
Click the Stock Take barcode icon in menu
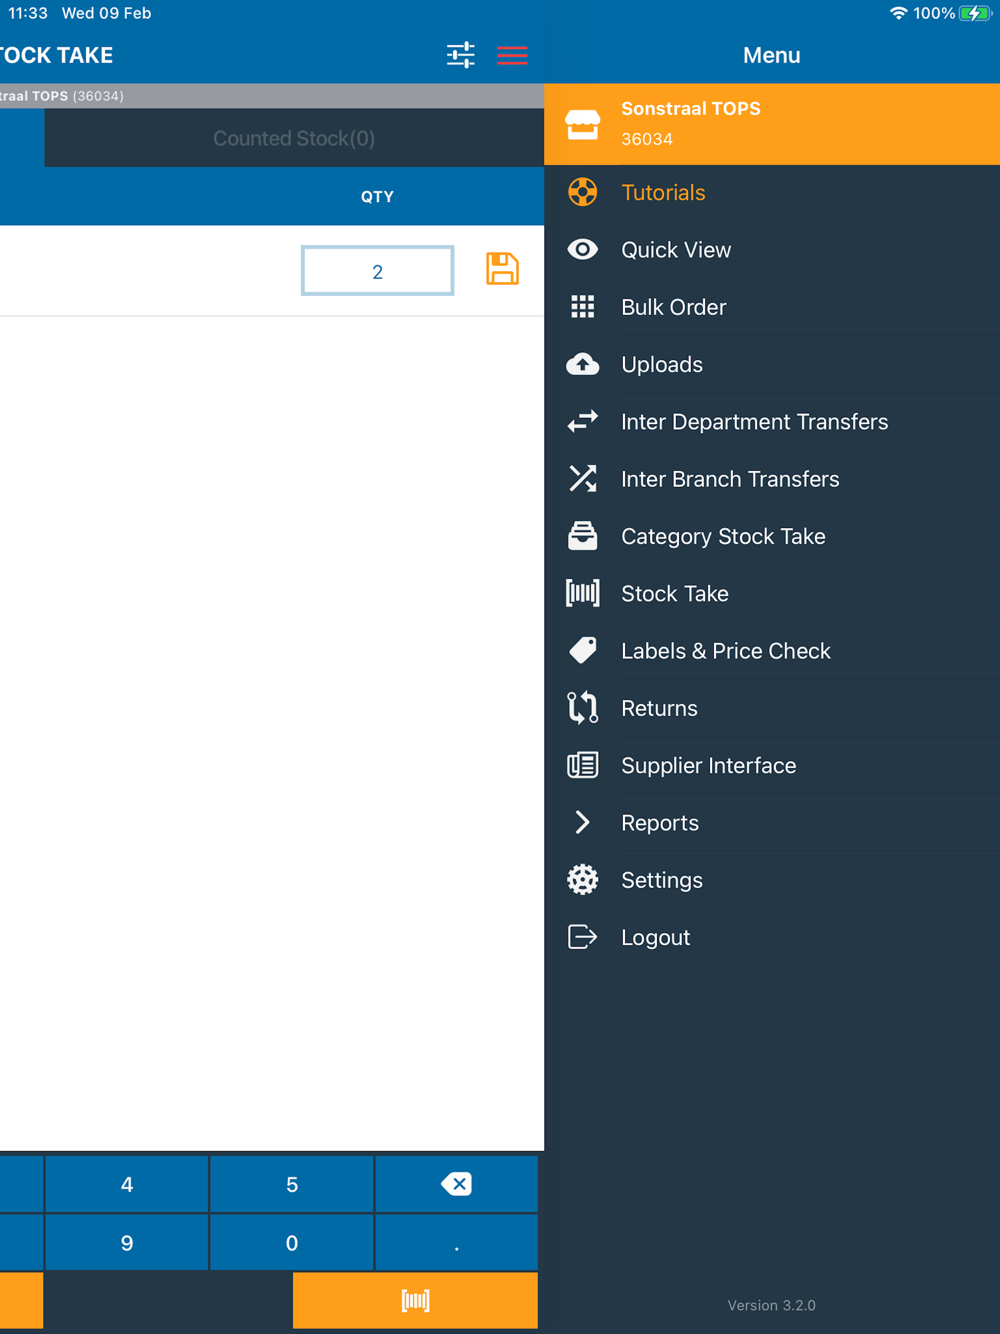[583, 593]
